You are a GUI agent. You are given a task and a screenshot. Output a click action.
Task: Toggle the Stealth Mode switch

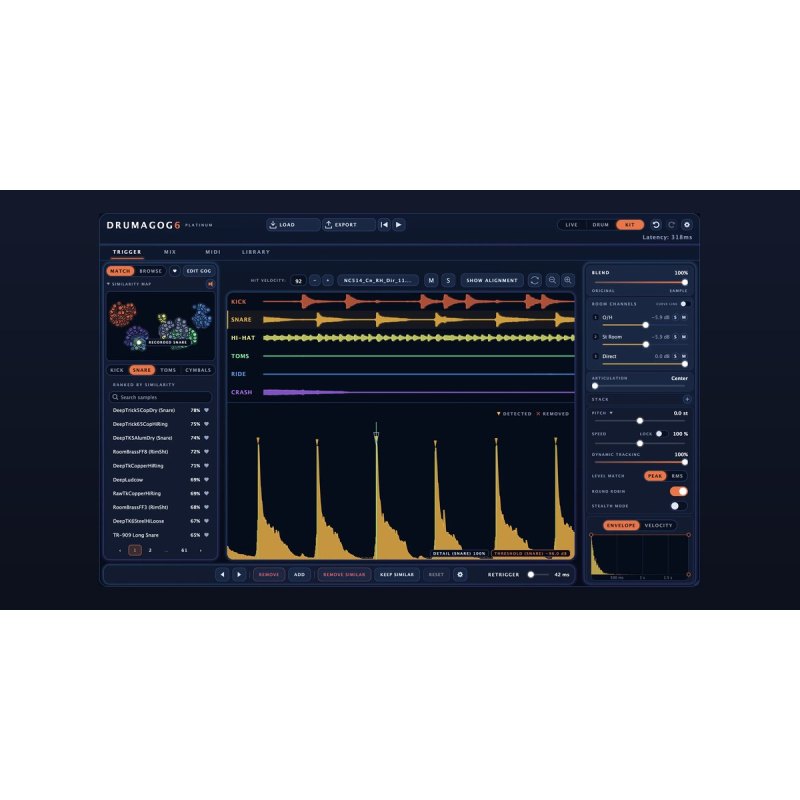679,506
